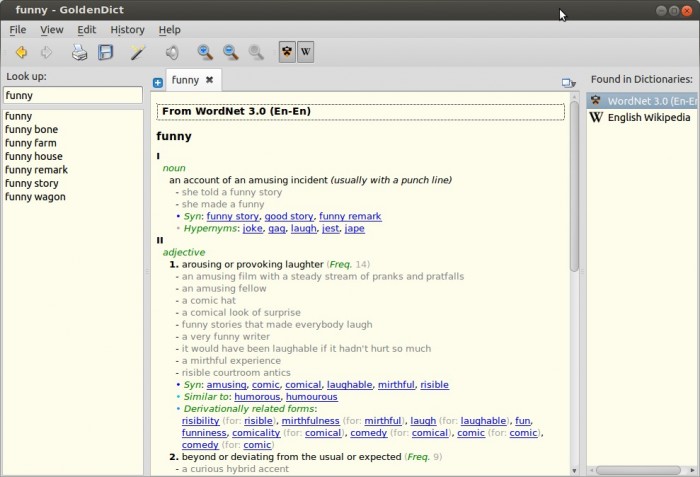Add a new tab with plus icon
The width and height of the screenshot is (700, 477).
158,82
